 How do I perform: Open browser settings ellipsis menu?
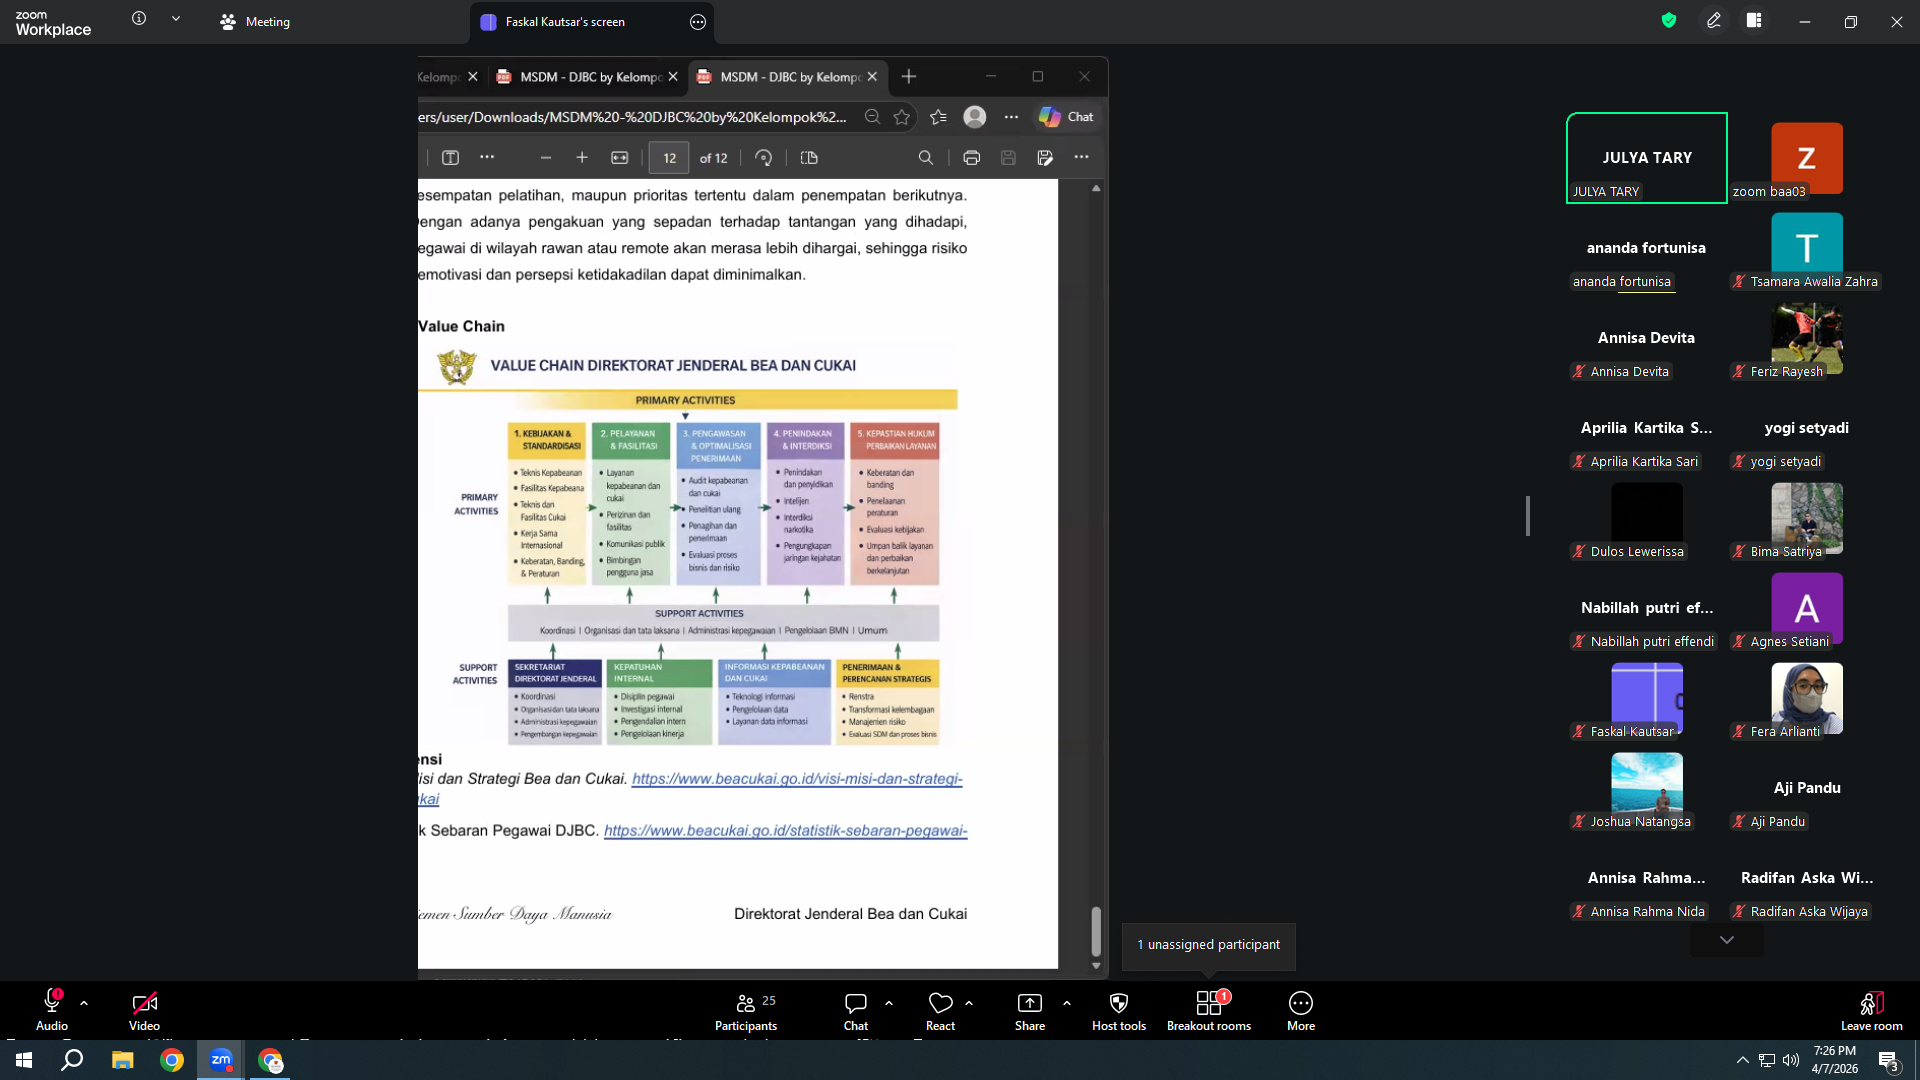pos(1011,117)
